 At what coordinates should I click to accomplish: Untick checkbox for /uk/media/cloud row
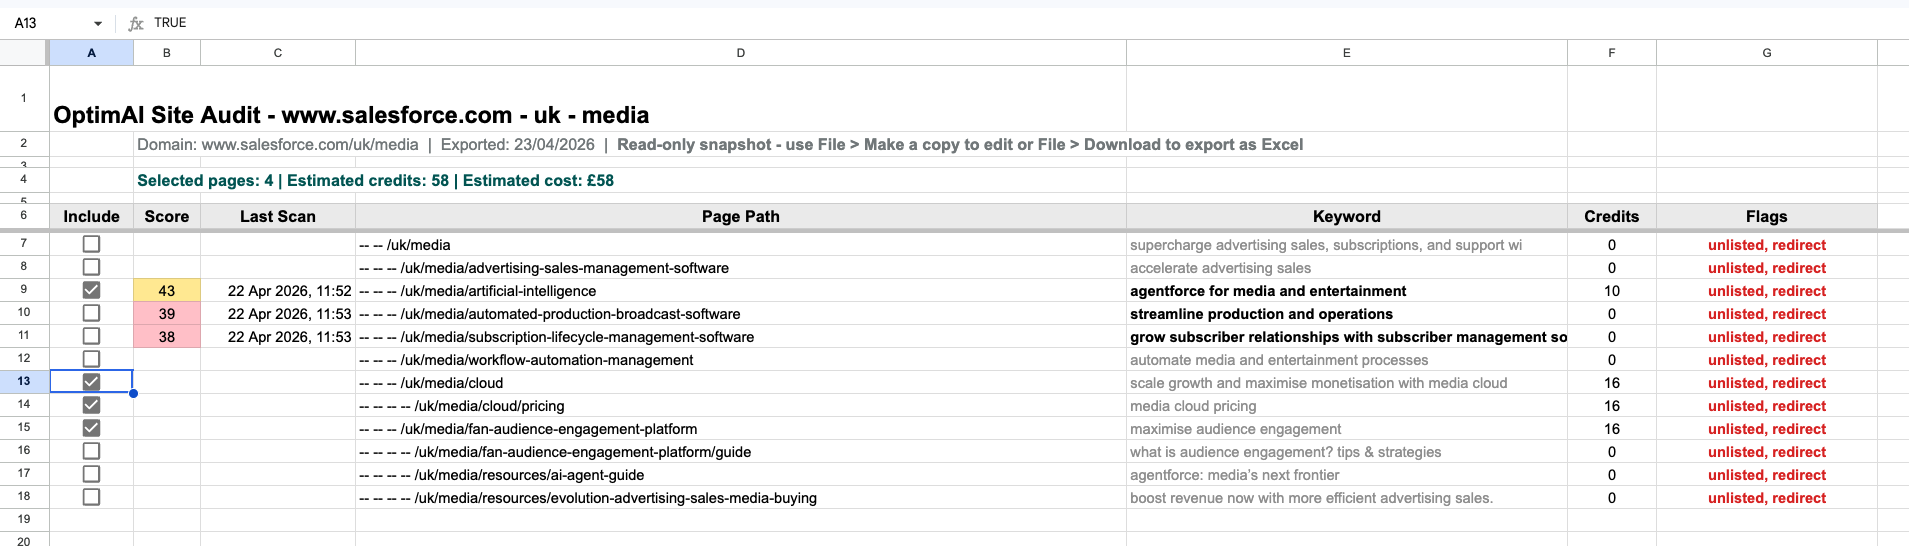point(91,382)
